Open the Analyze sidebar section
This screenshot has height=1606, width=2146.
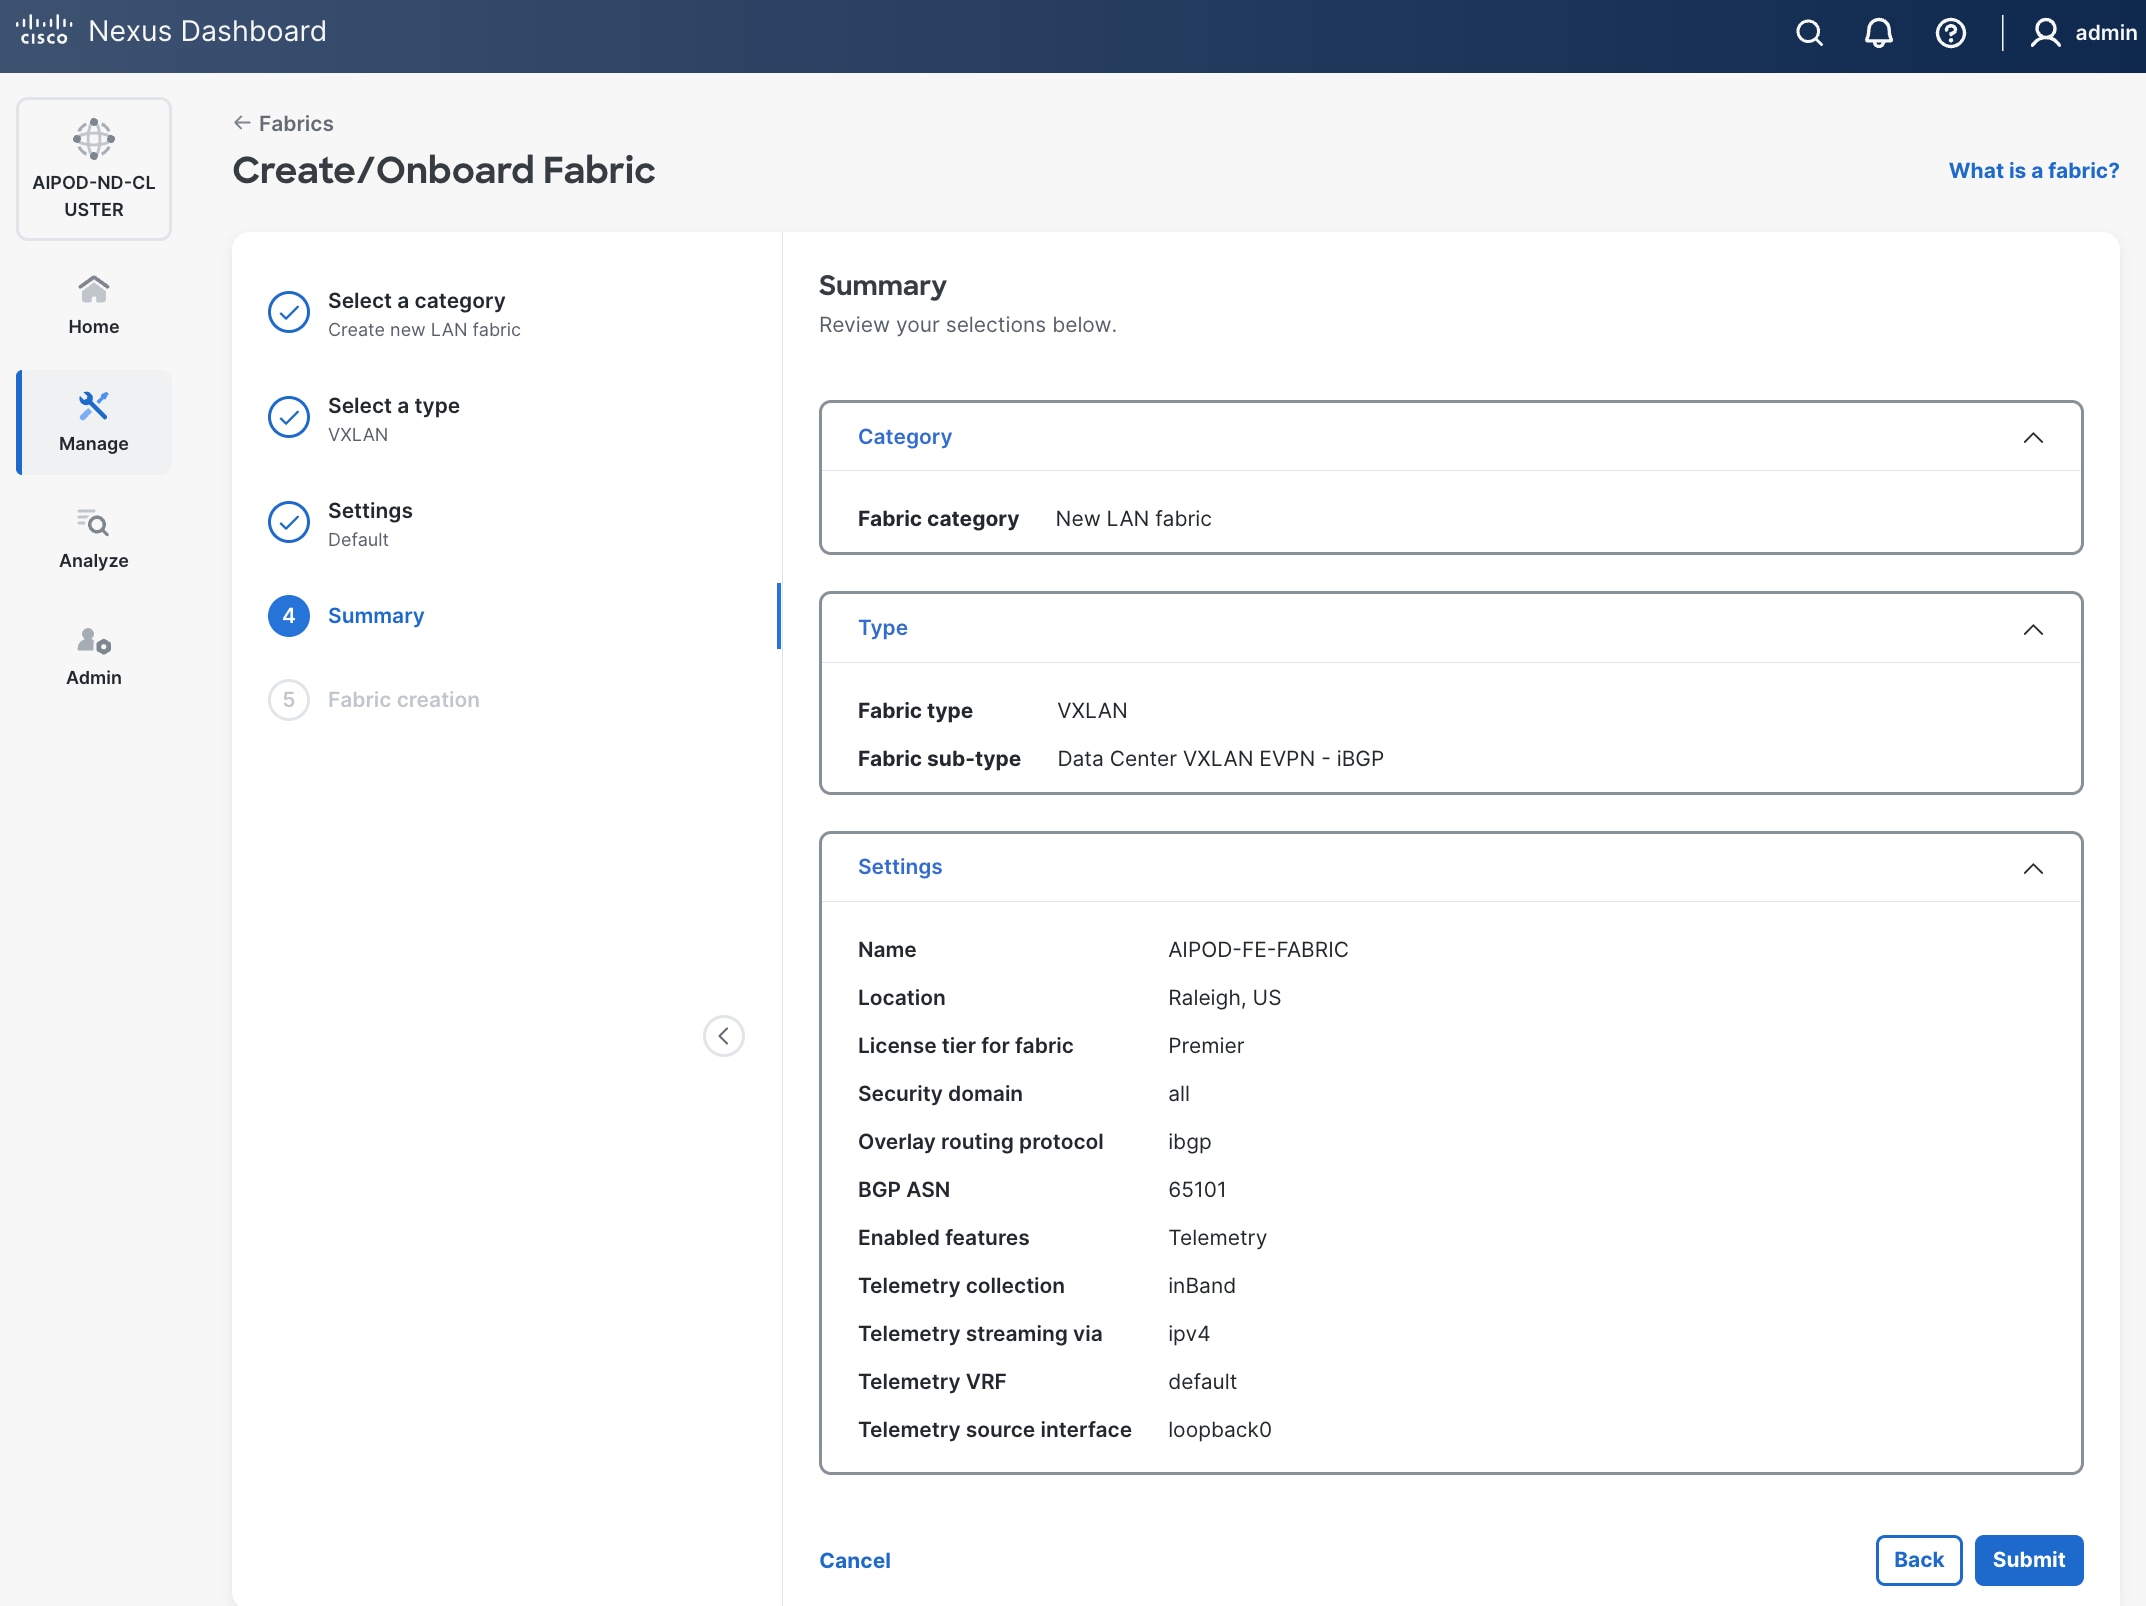coord(94,539)
